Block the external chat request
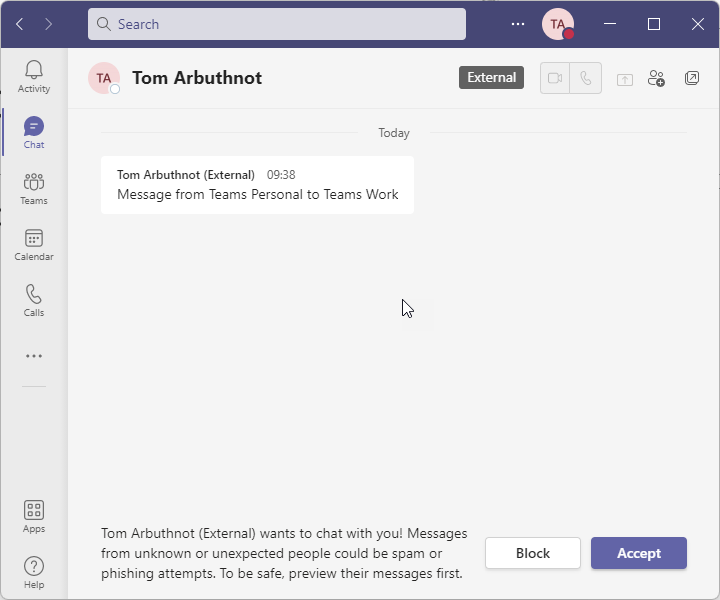The height and width of the screenshot is (600, 720). [533, 553]
